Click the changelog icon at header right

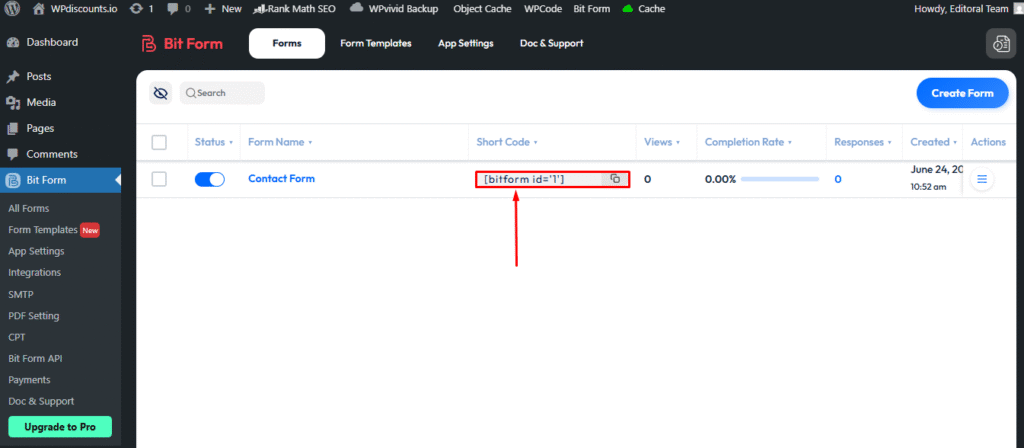(1000, 44)
